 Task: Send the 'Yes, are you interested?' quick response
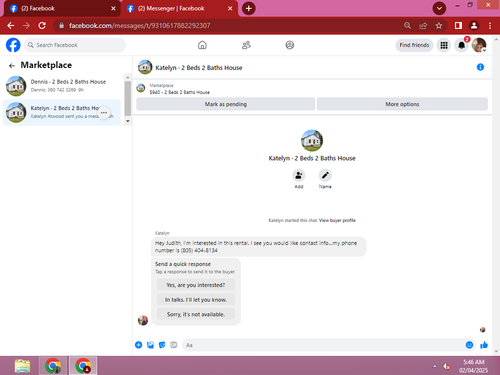point(196,285)
